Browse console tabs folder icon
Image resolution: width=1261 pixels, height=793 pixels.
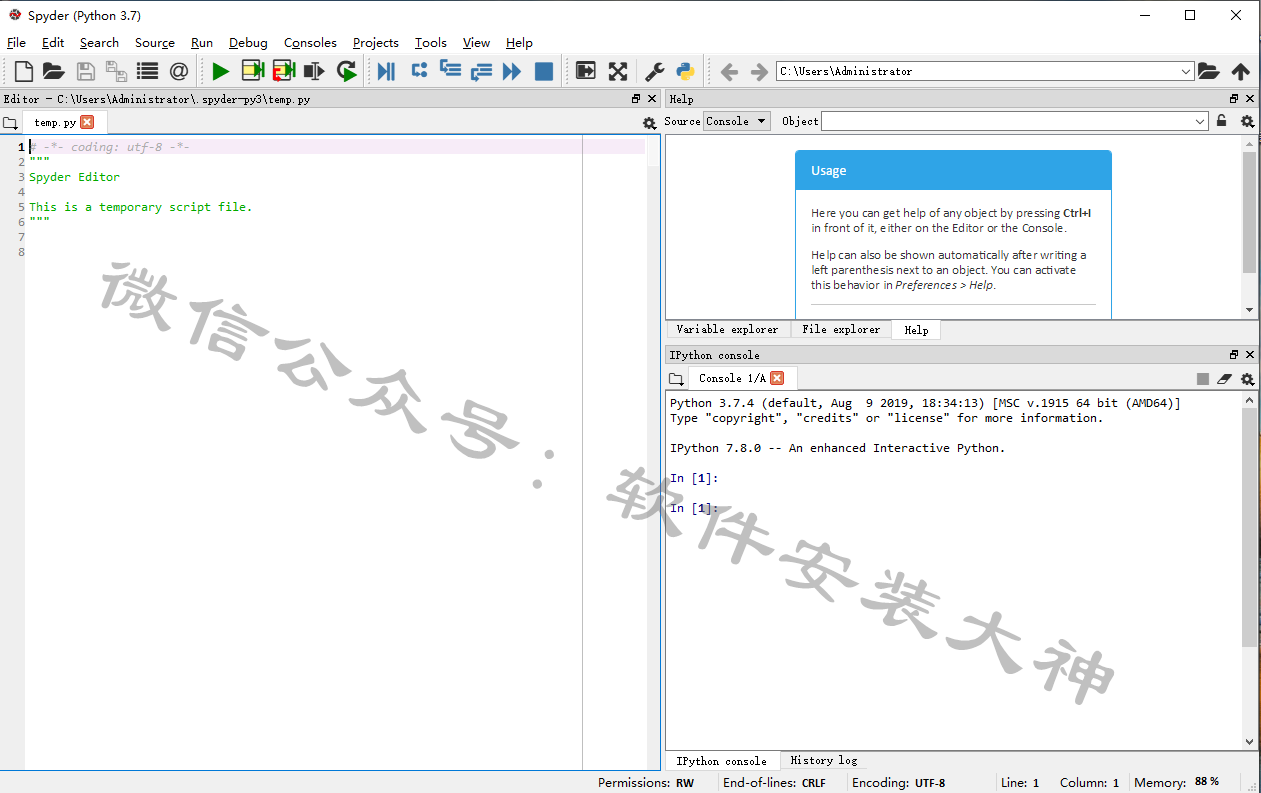[x=676, y=379]
